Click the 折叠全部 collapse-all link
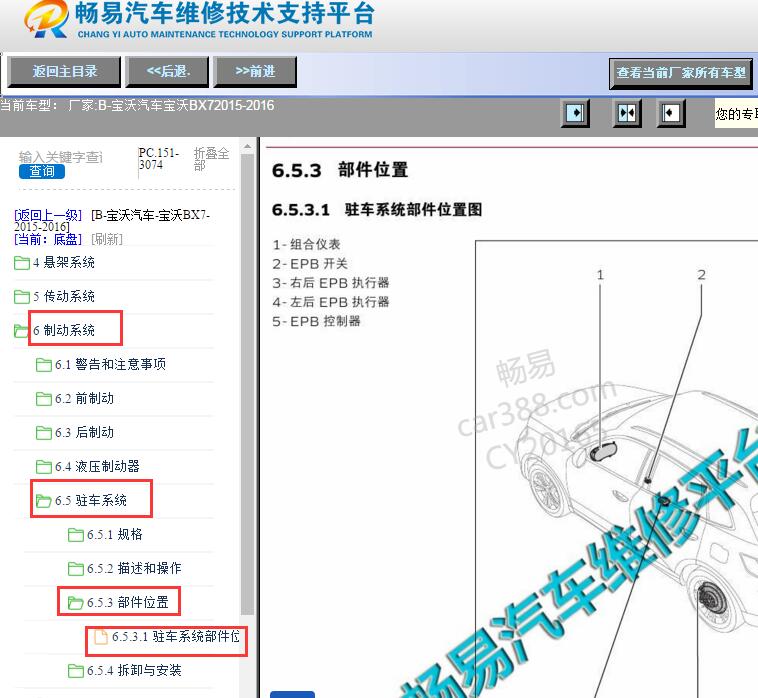Image resolution: width=758 pixels, height=698 pixels. 211,159
